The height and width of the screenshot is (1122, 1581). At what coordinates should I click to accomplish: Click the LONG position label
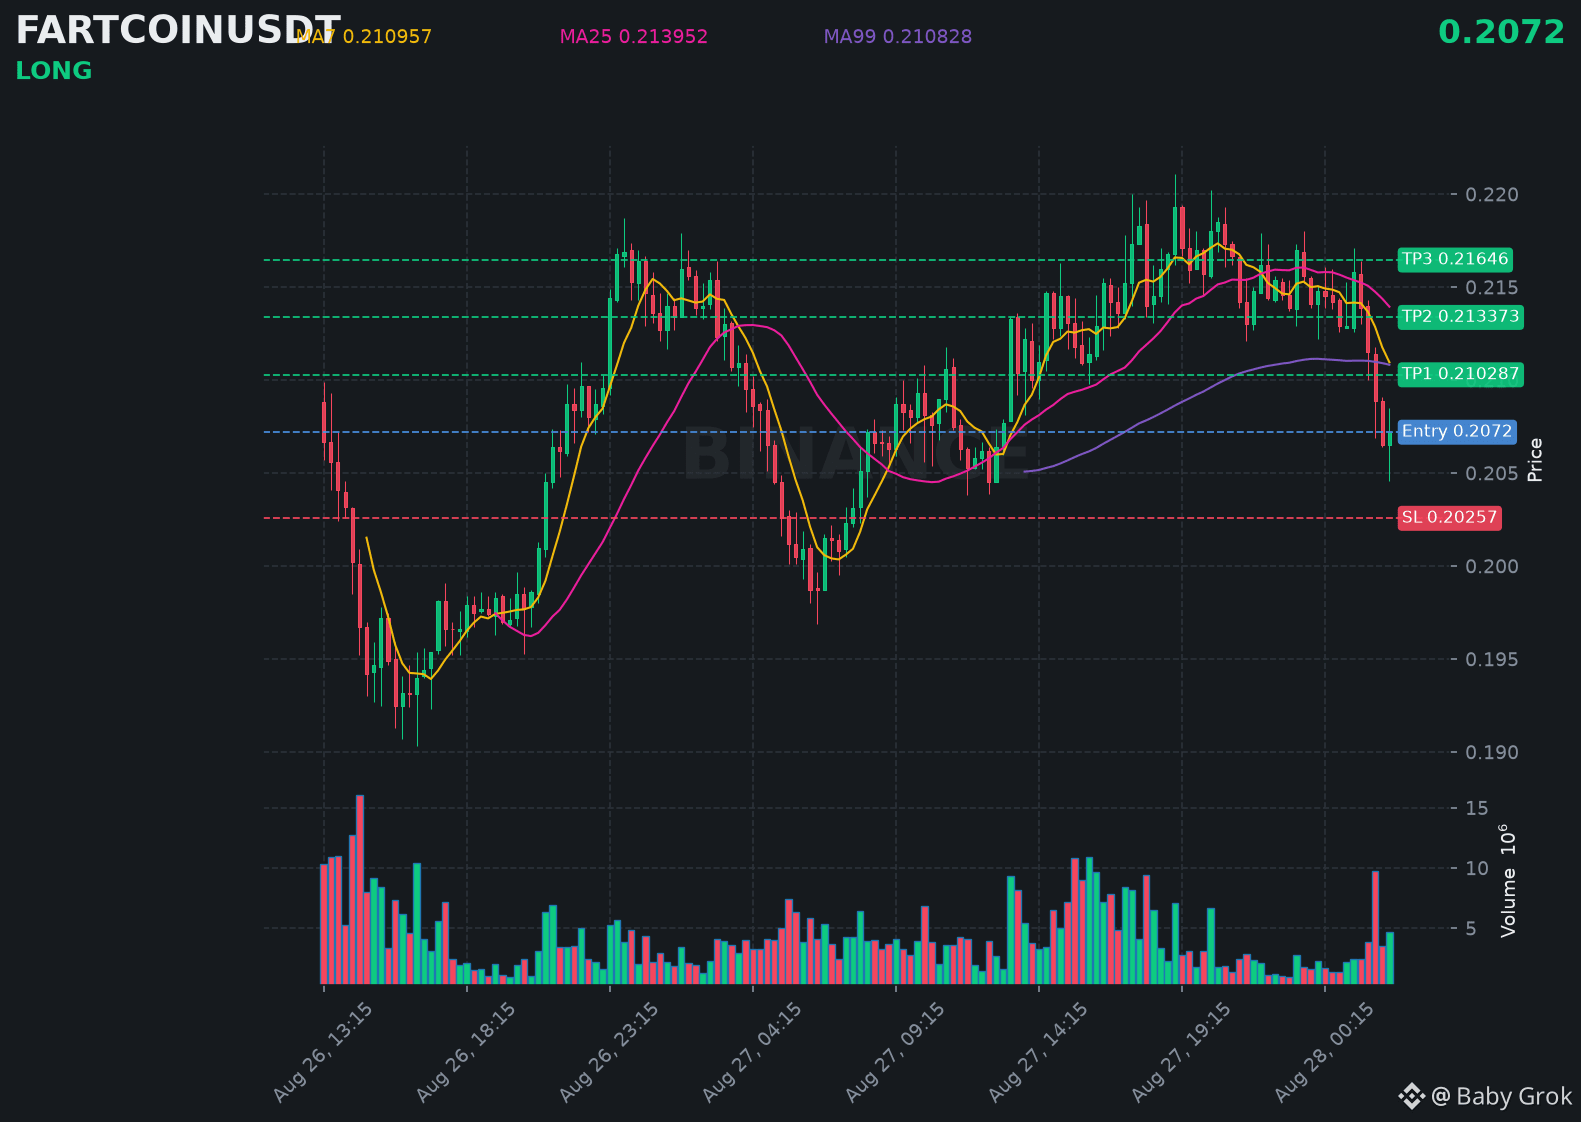click(54, 71)
